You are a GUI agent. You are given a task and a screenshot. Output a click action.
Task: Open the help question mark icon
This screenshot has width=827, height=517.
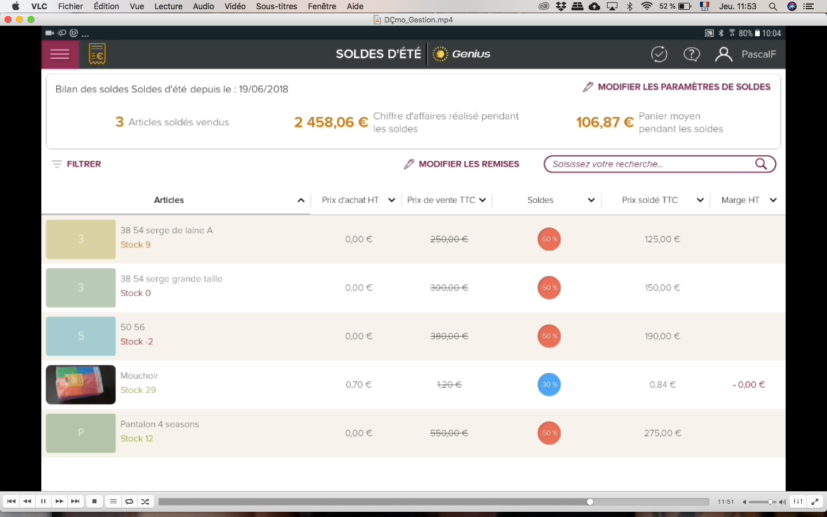tap(691, 54)
